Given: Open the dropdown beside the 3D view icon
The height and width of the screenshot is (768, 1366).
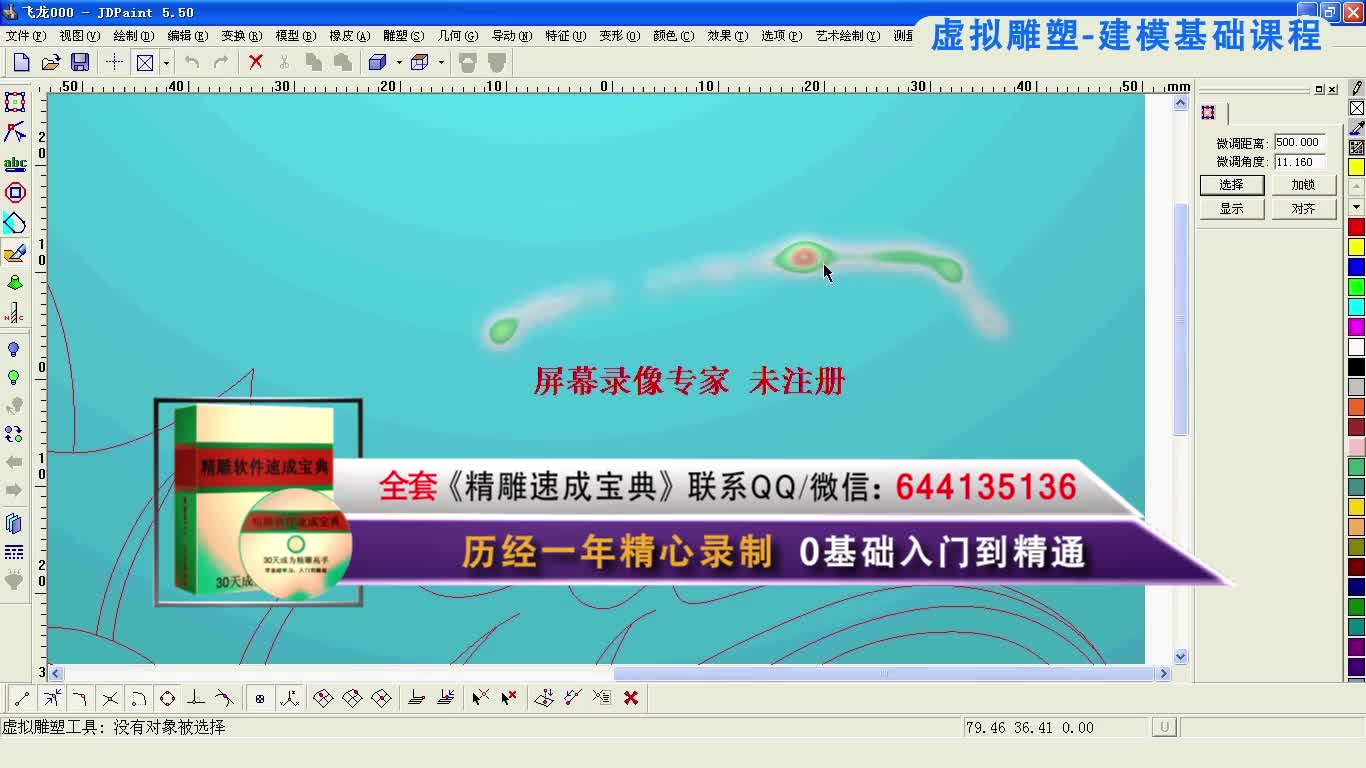Looking at the screenshot, I should tap(398, 62).
